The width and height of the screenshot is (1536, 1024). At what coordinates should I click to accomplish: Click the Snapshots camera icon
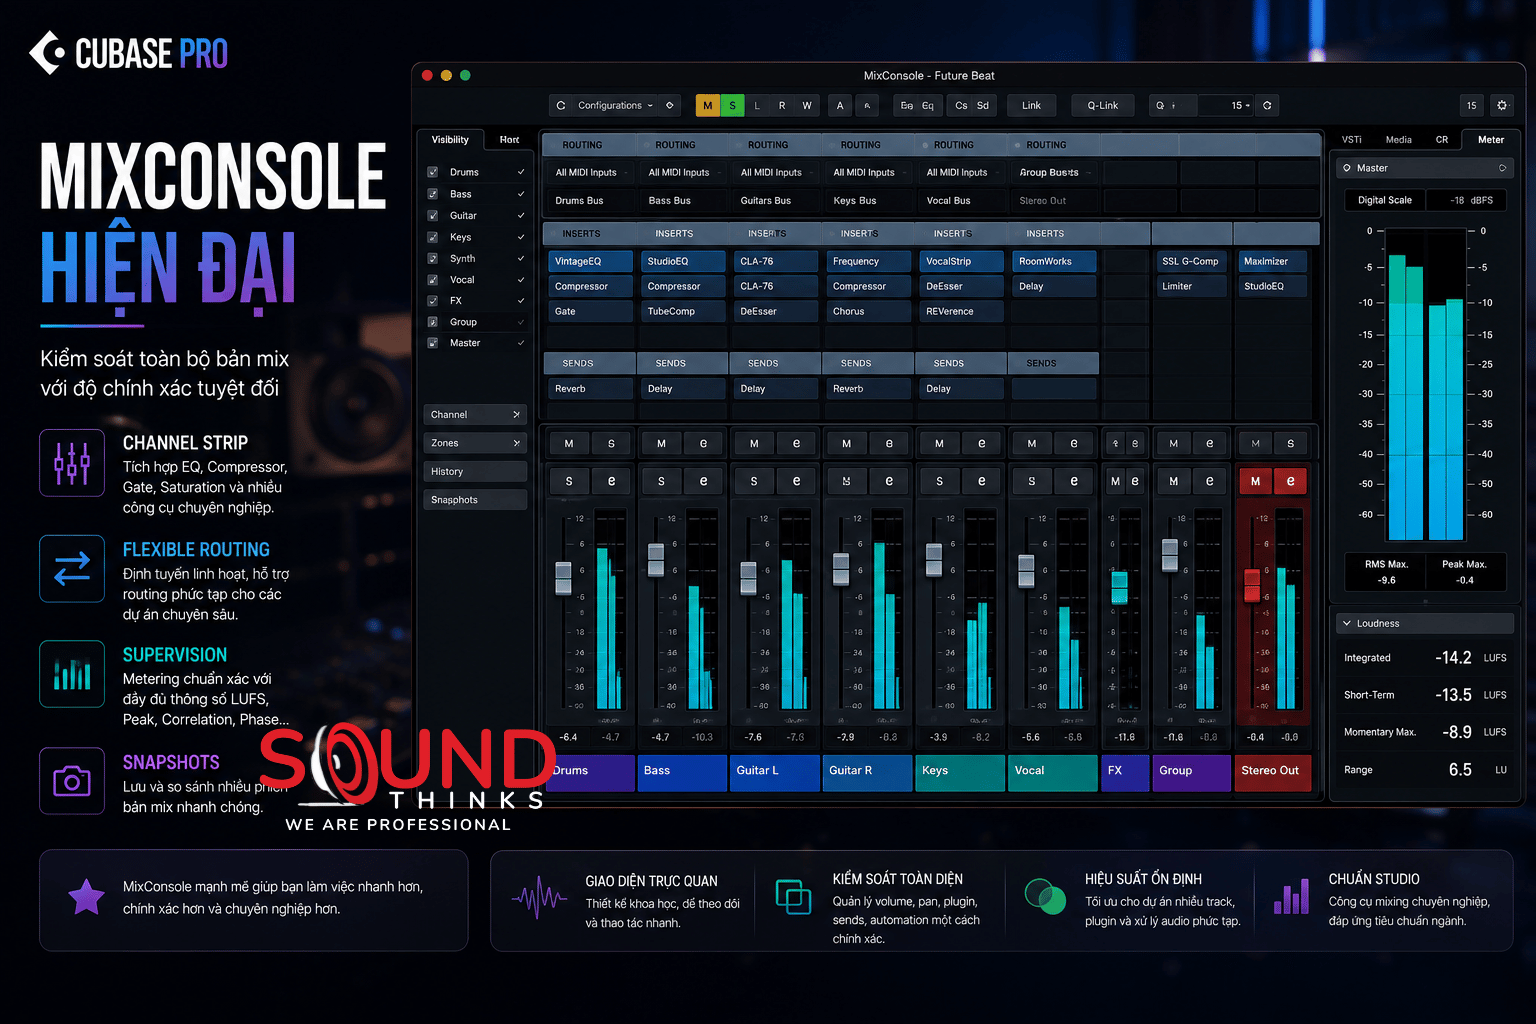coord(72,781)
